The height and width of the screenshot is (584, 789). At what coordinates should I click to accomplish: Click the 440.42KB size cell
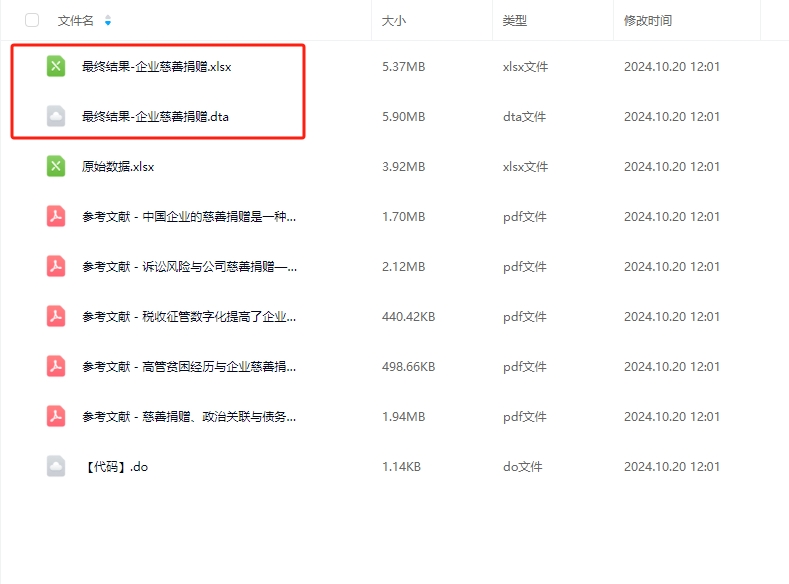point(409,317)
